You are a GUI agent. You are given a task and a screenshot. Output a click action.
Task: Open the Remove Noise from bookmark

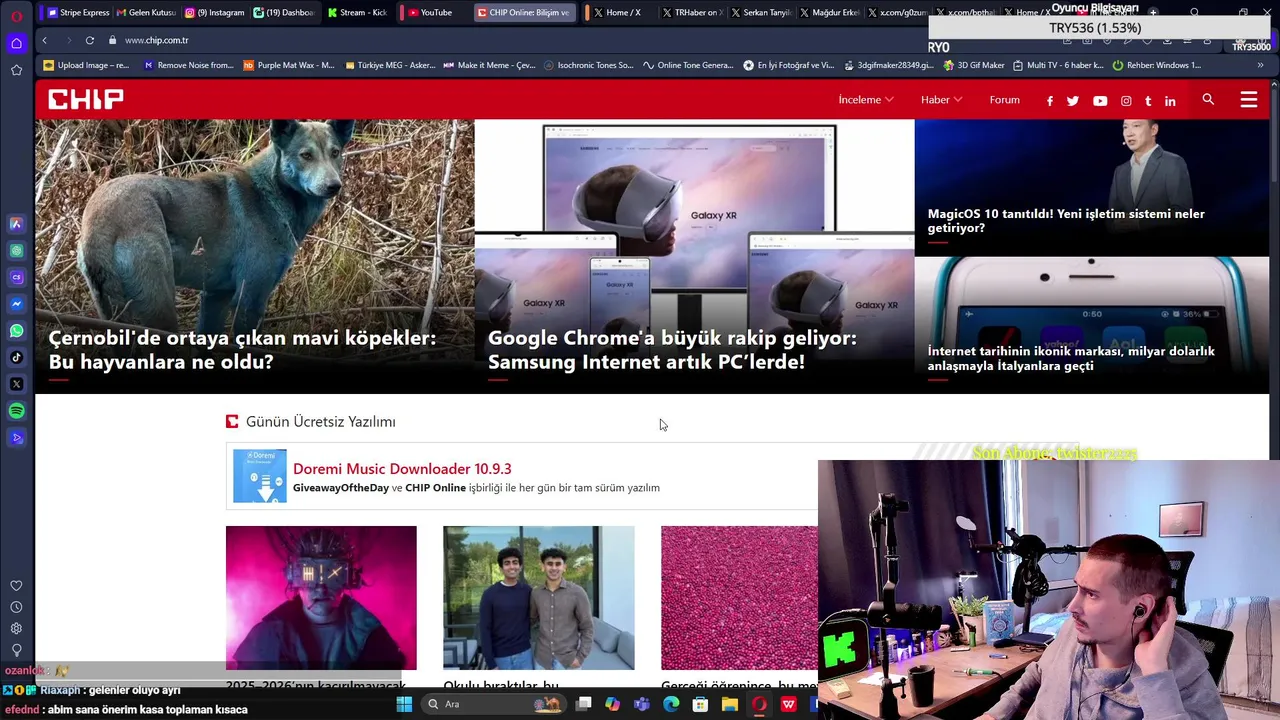tap(188, 65)
